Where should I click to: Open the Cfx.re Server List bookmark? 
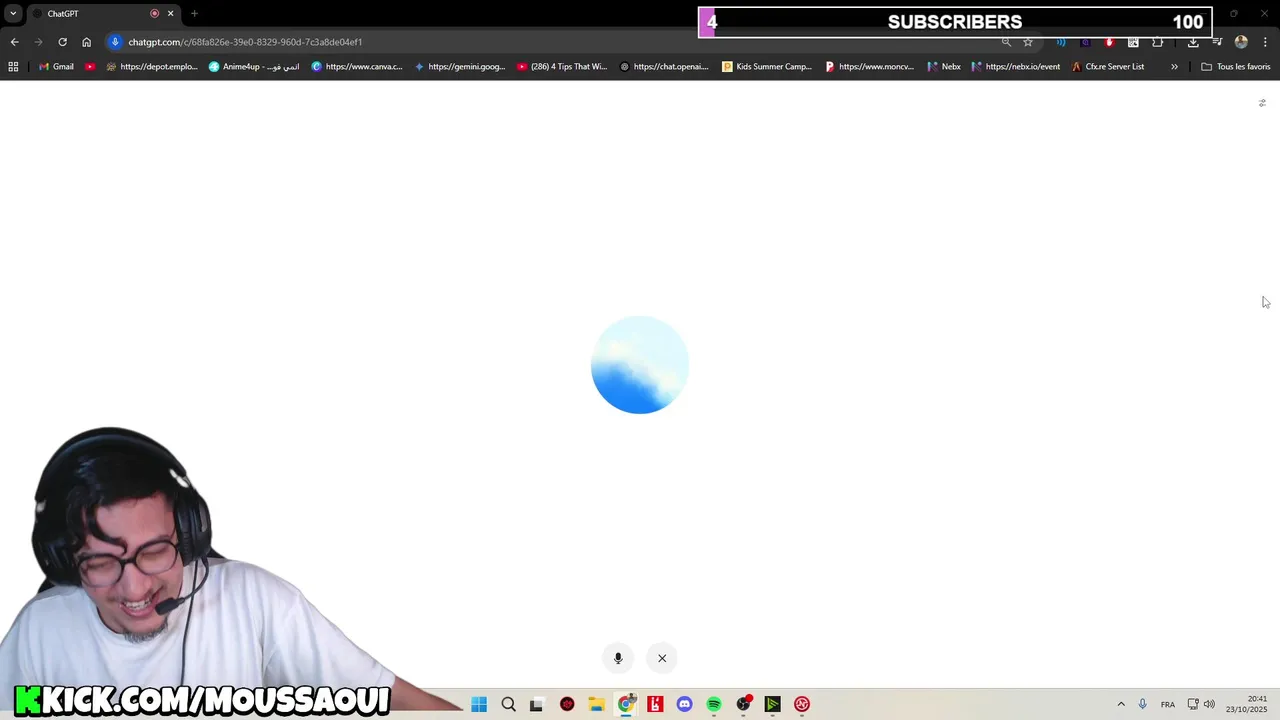tap(1108, 67)
